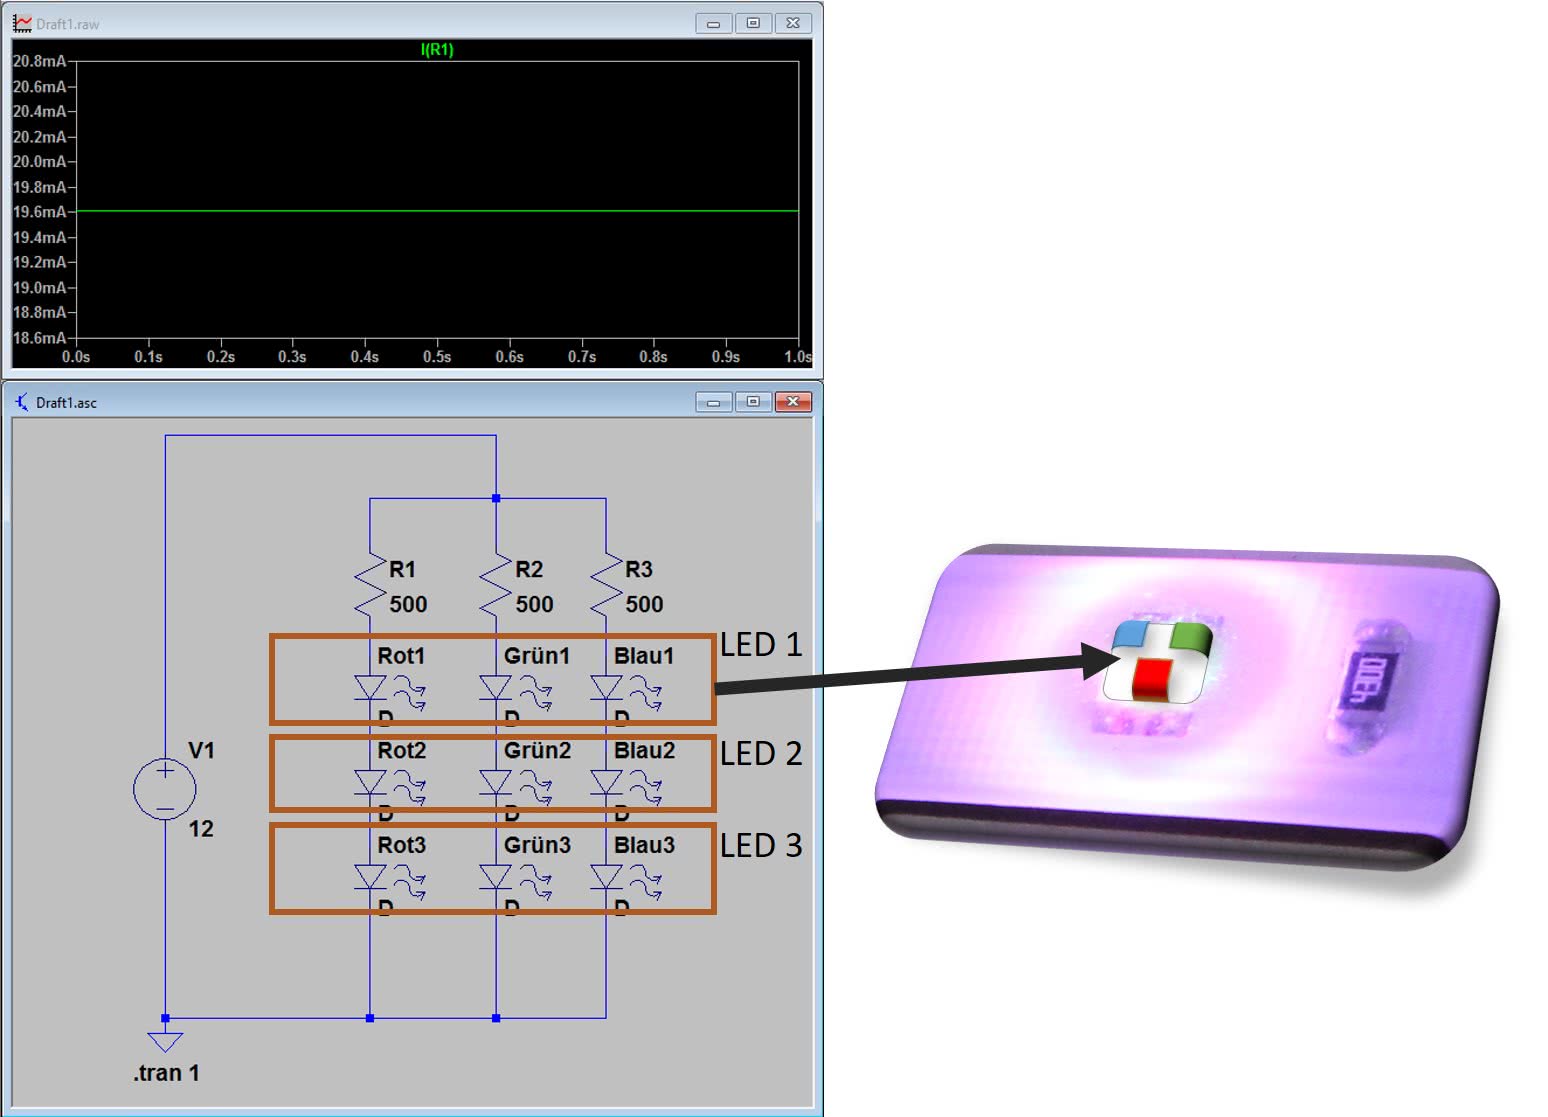This screenshot has width=1548, height=1117.
Task: Click the top junction node above R2
Action: click(496, 498)
